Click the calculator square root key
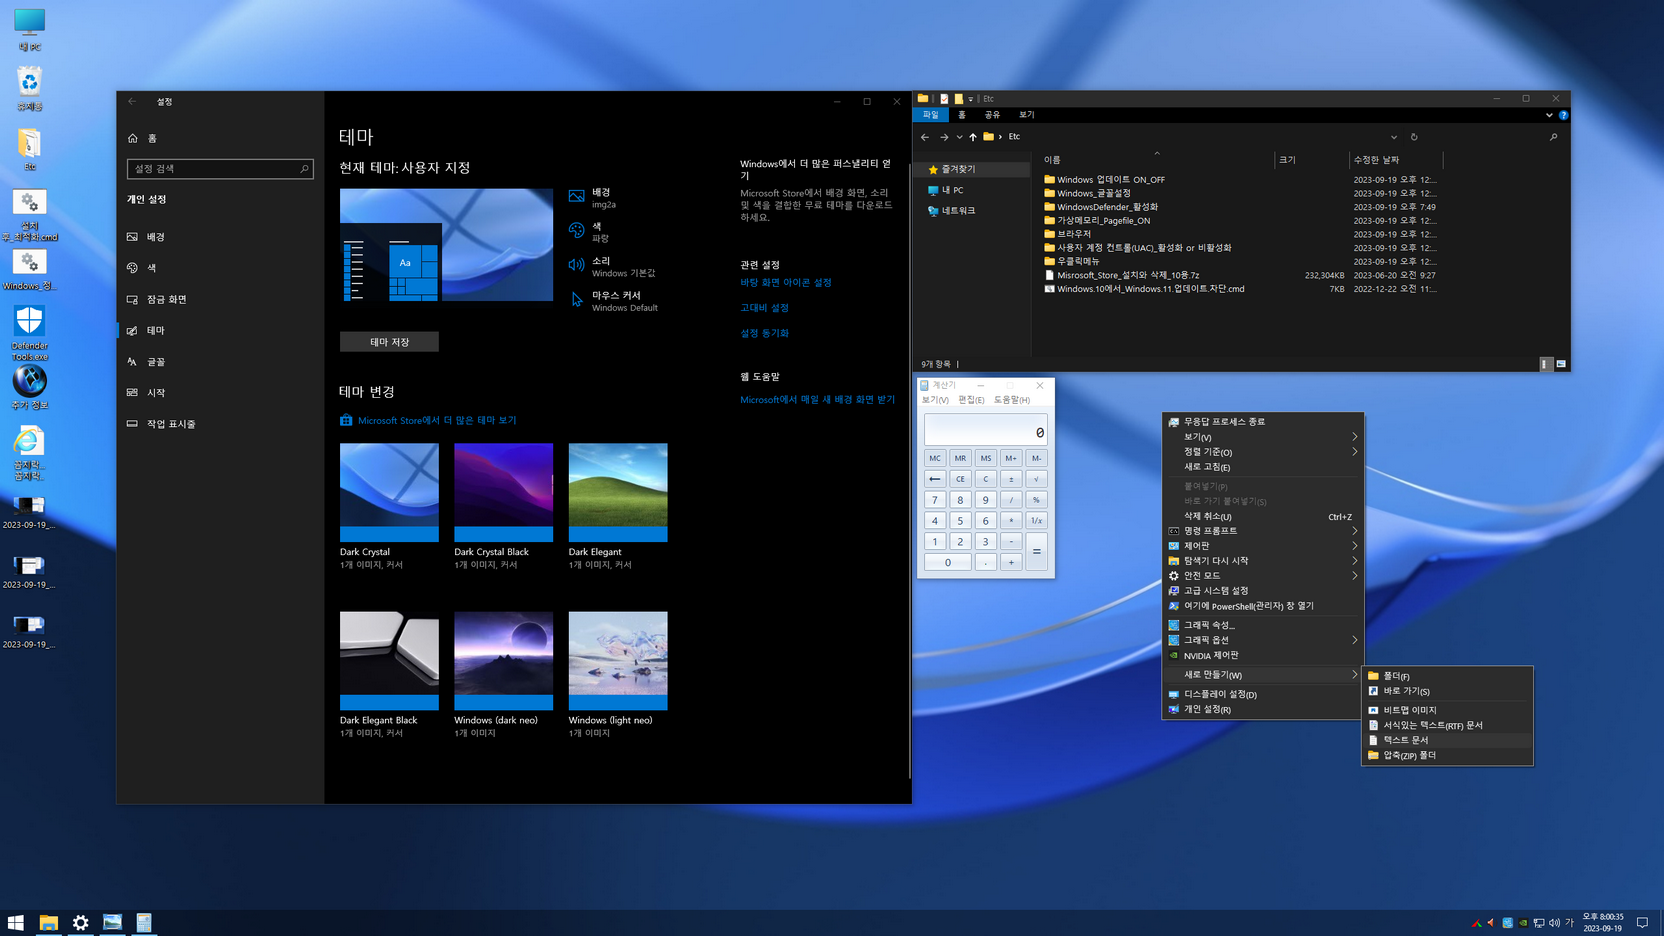The width and height of the screenshot is (1664, 936). (1036, 479)
